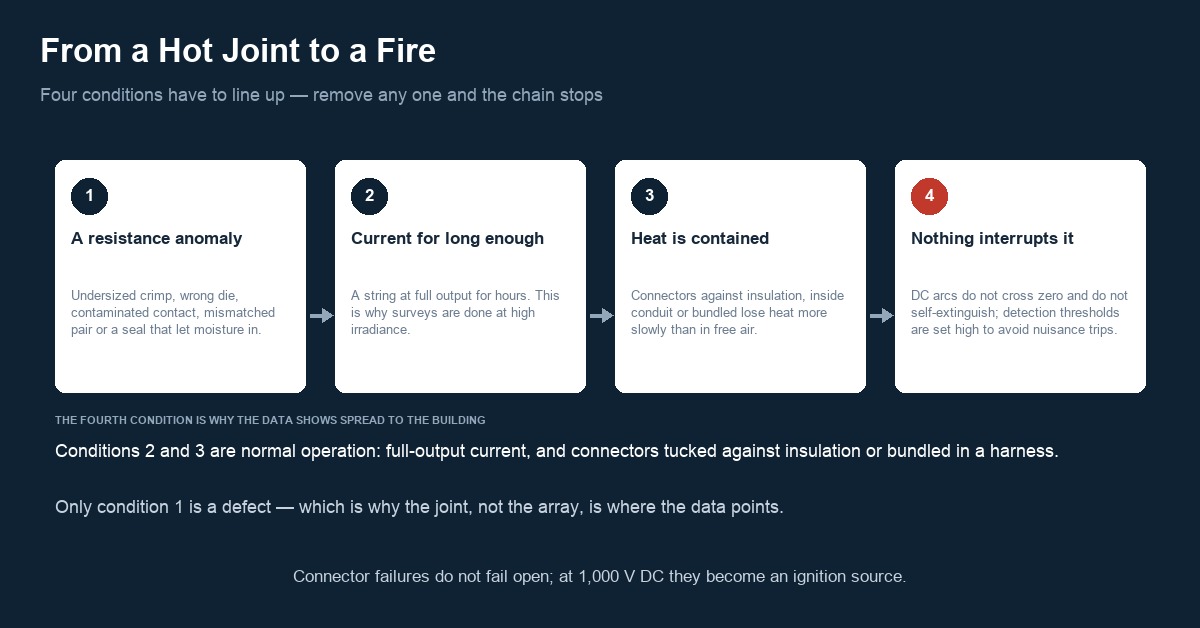The width and height of the screenshot is (1200, 628).
Task: Click the number 3 circle badge
Action: (x=649, y=196)
